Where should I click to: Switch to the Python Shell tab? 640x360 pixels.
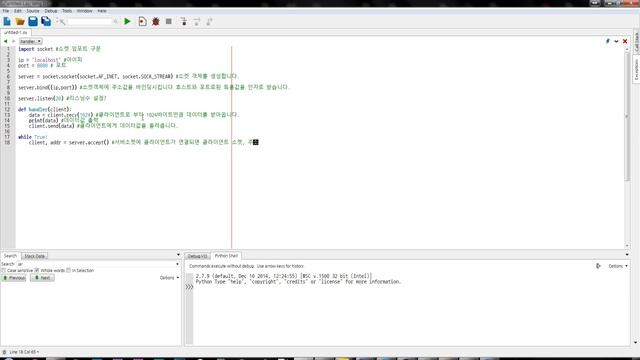tap(226, 256)
